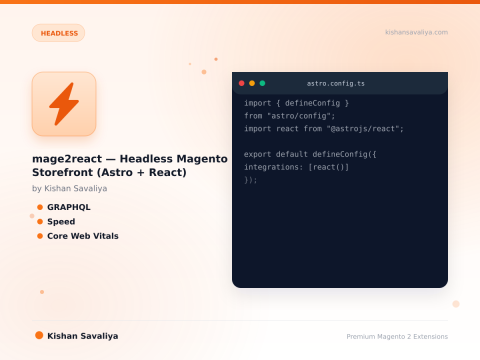Click the closing '});' code line

251,180
